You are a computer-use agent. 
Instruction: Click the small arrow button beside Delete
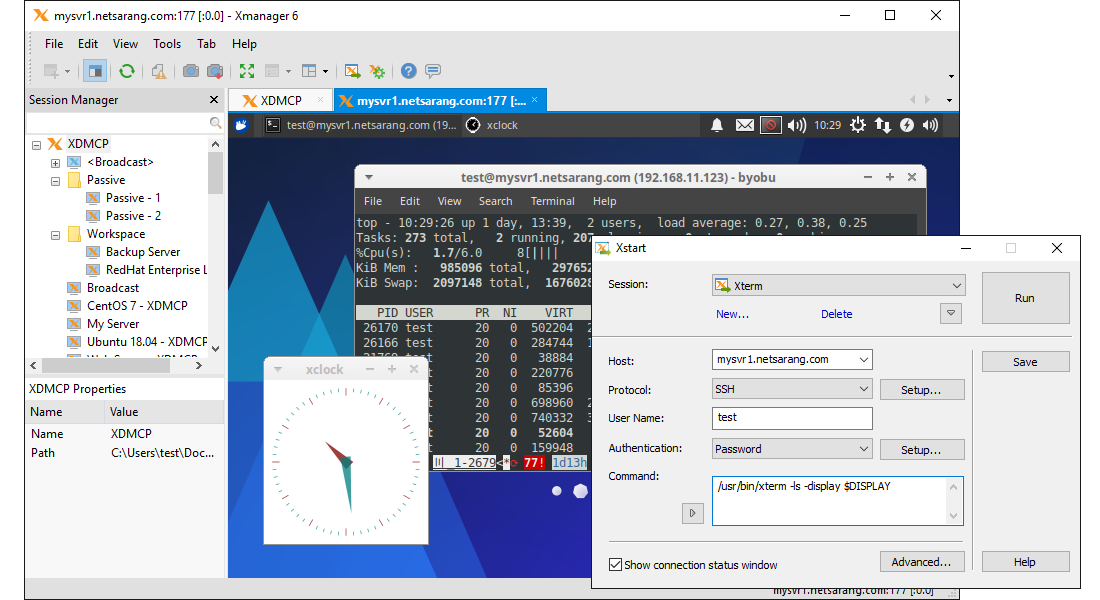[x=951, y=314]
